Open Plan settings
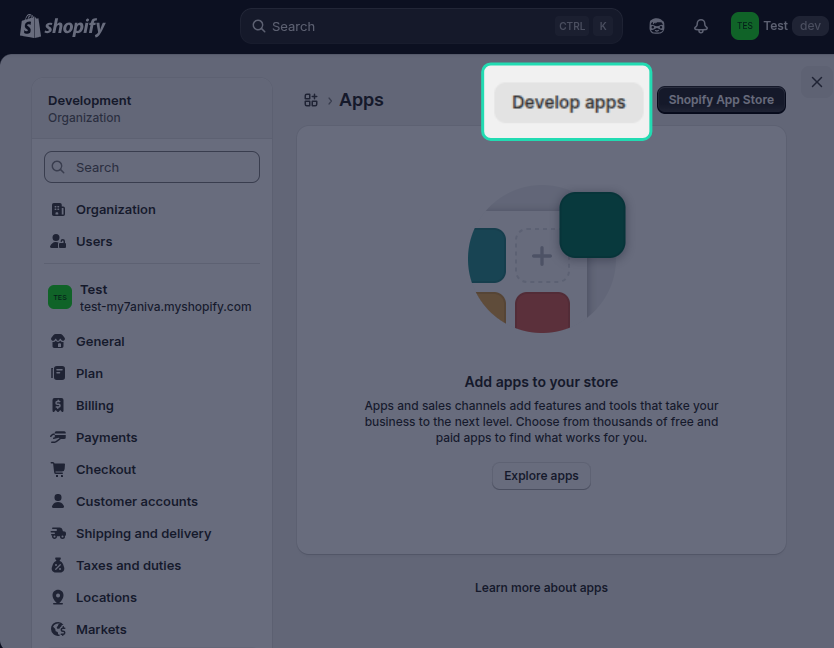 [152, 373]
